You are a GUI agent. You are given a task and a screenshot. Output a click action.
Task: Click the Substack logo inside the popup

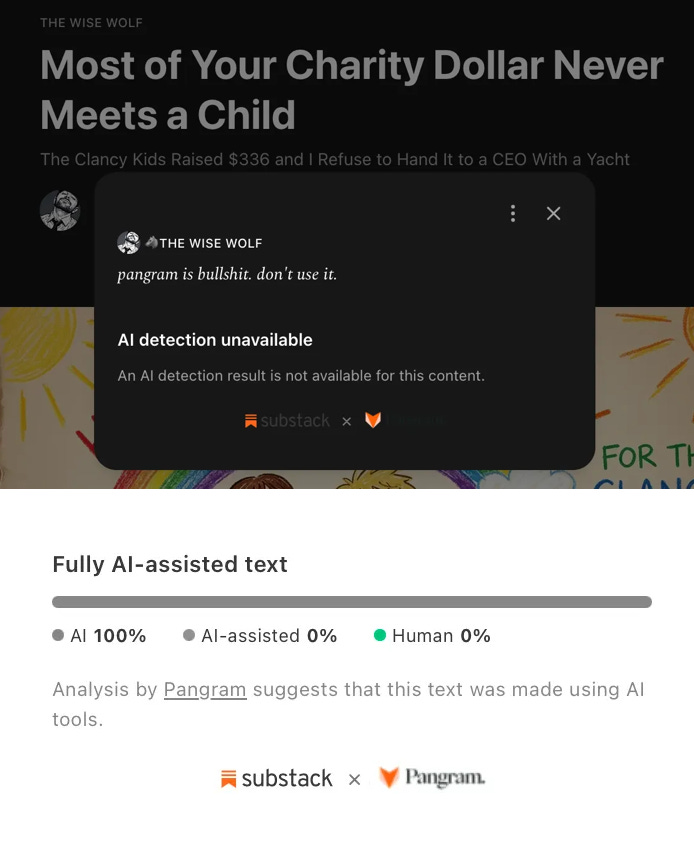[x=287, y=420]
